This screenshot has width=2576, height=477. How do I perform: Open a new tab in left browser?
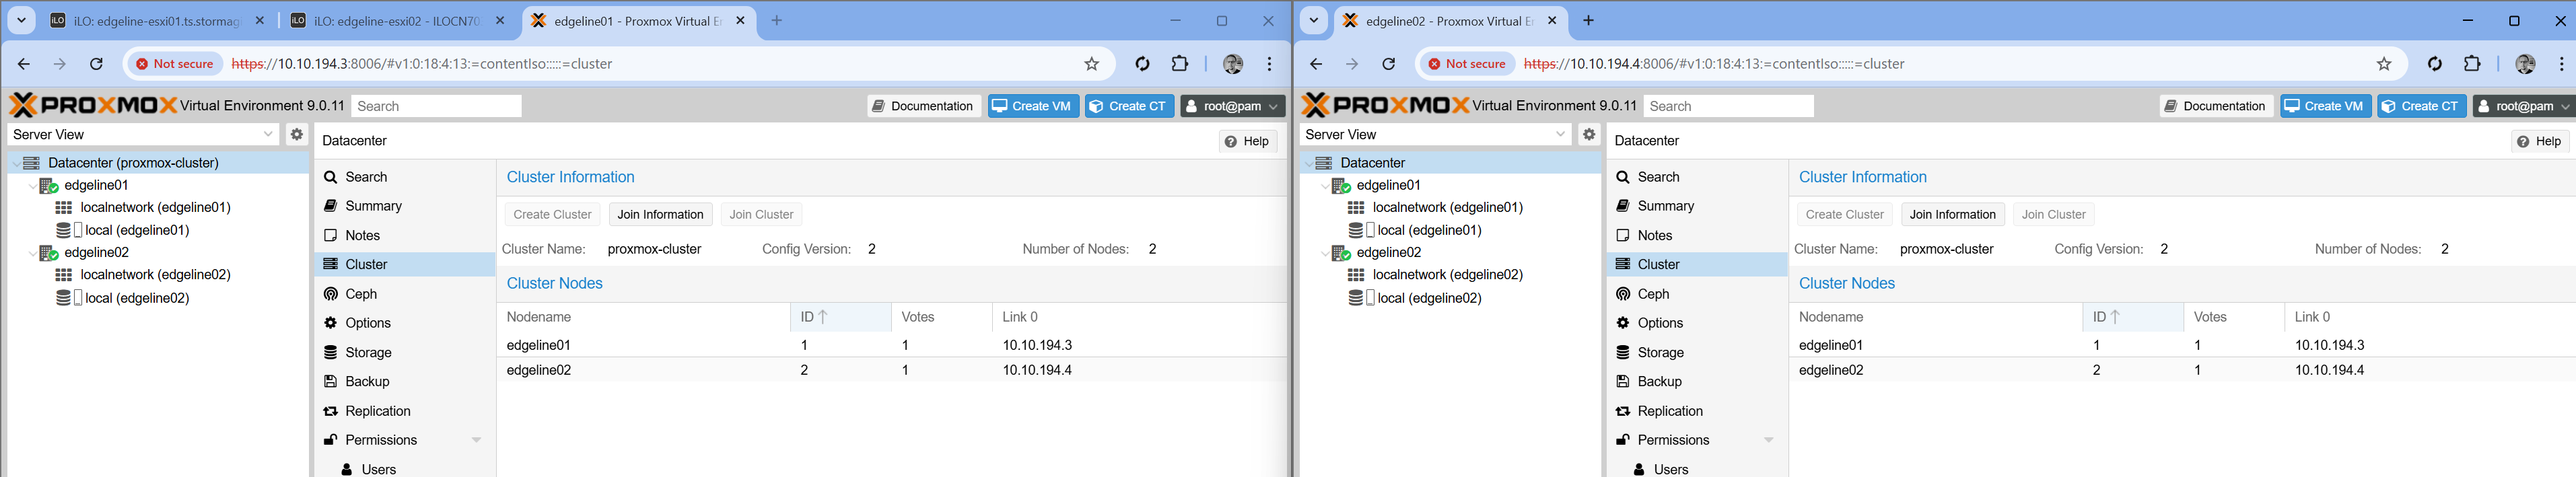(x=777, y=21)
